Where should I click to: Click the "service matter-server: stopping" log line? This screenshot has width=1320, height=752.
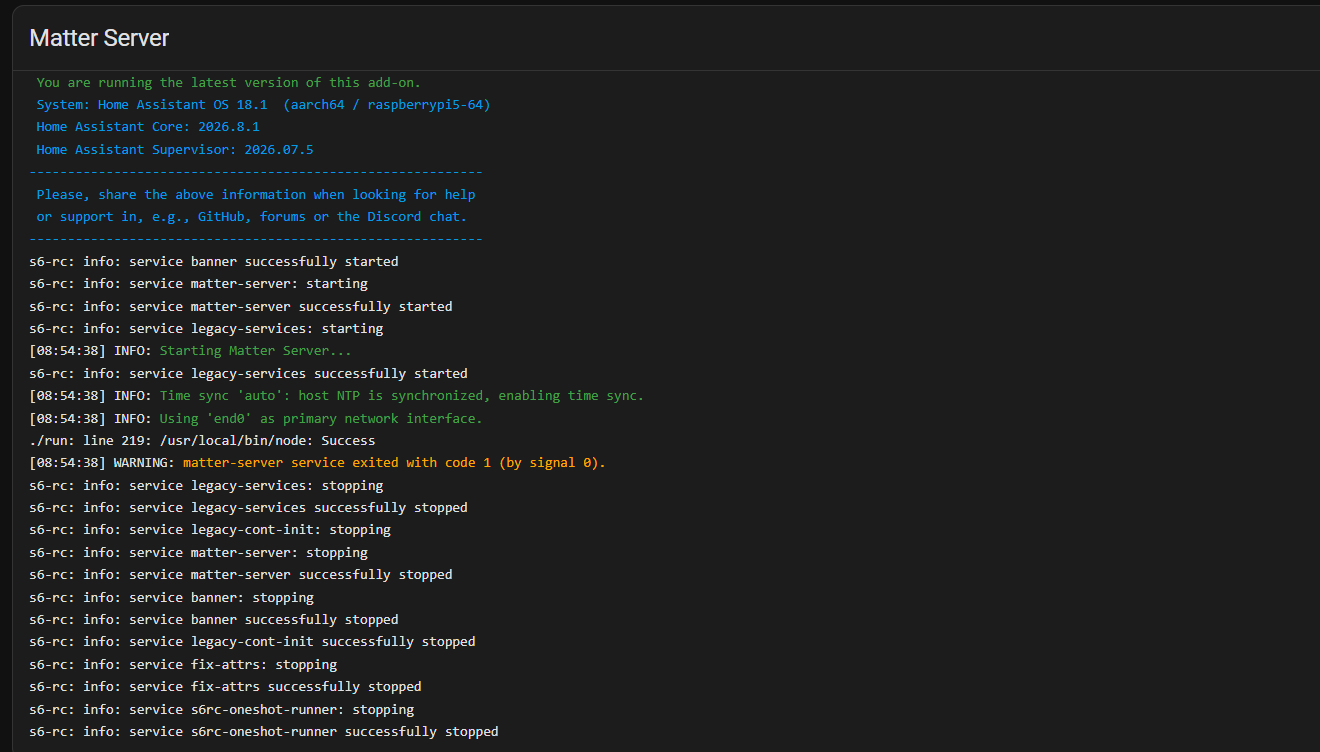198,552
